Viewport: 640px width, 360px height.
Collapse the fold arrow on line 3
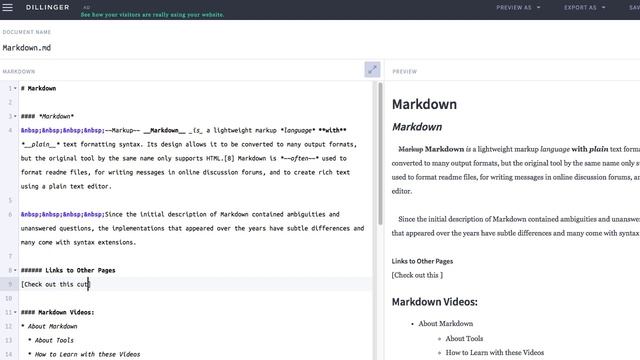point(16,116)
